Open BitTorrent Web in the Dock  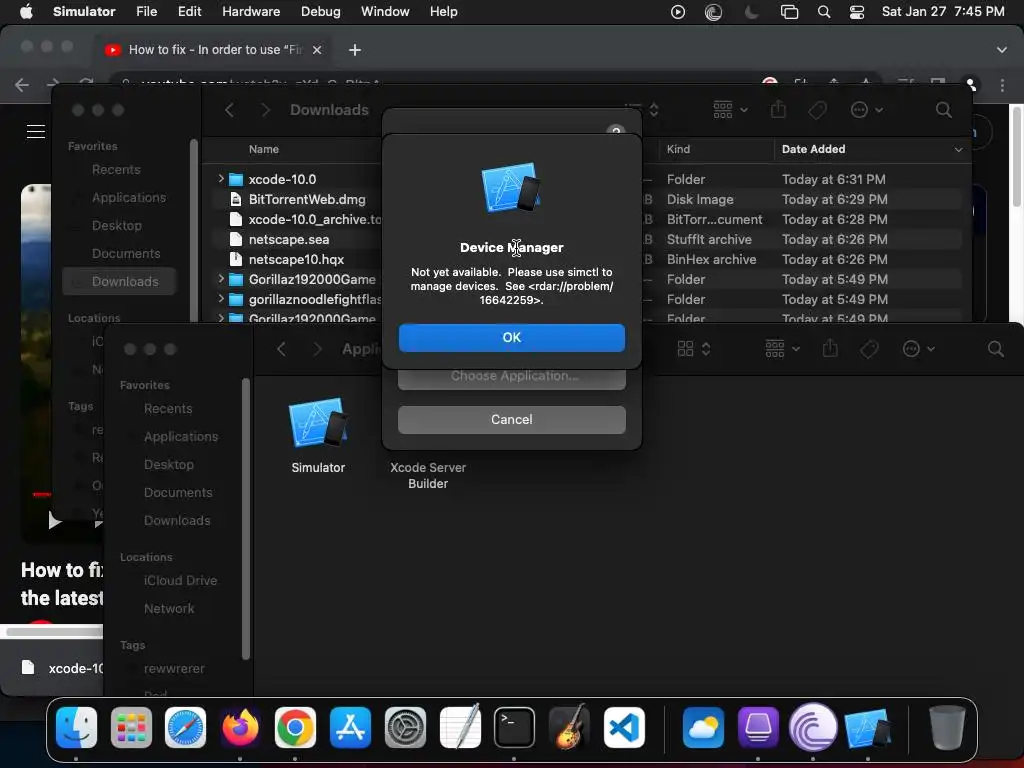click(813, 728)
